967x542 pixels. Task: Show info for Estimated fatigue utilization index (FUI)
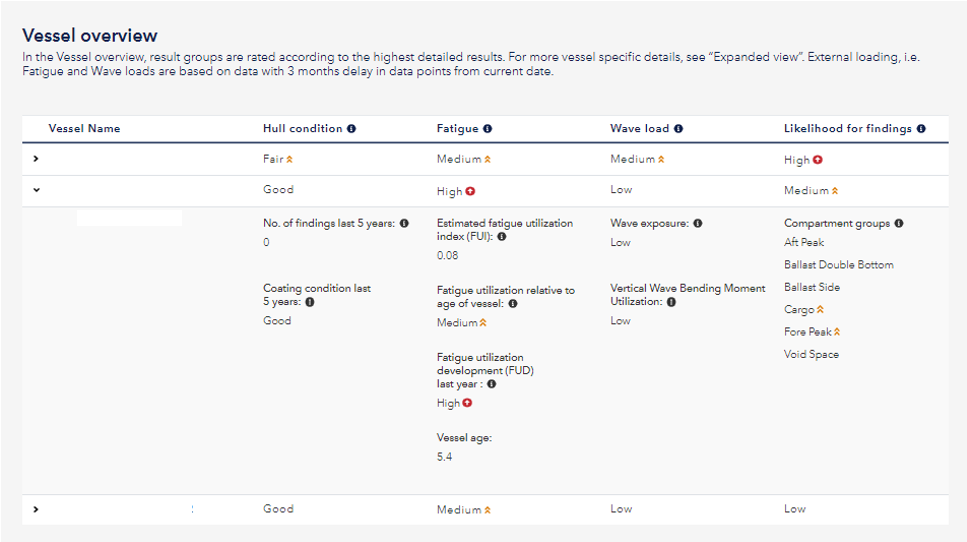click(501, 237)
